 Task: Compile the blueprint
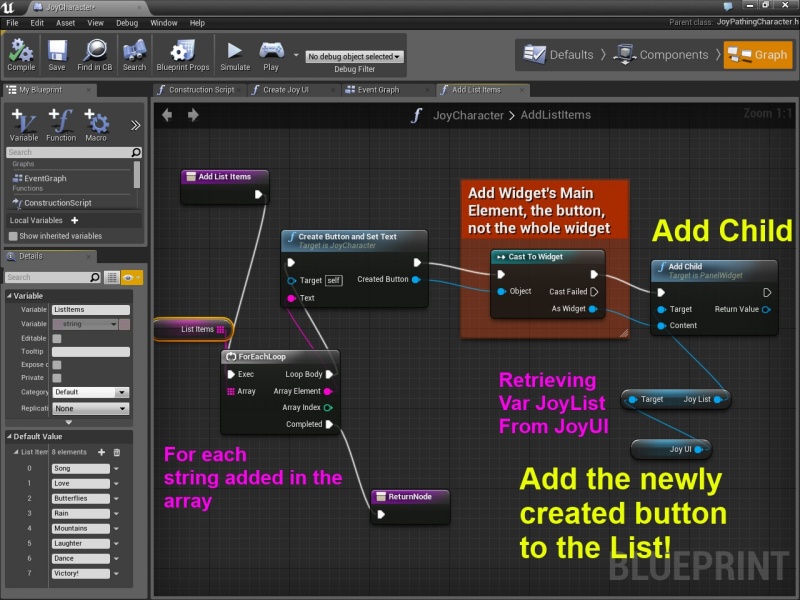pyautogui.click(x=21, y=55)
